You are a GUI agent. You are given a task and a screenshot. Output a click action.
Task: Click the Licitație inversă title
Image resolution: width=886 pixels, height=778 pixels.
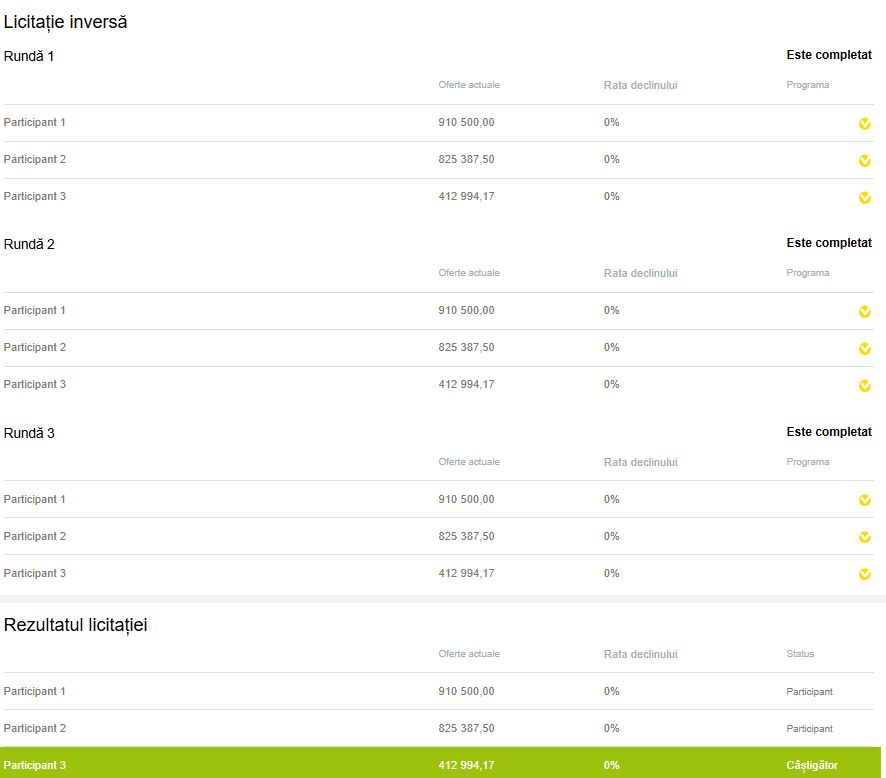point(65,21)
